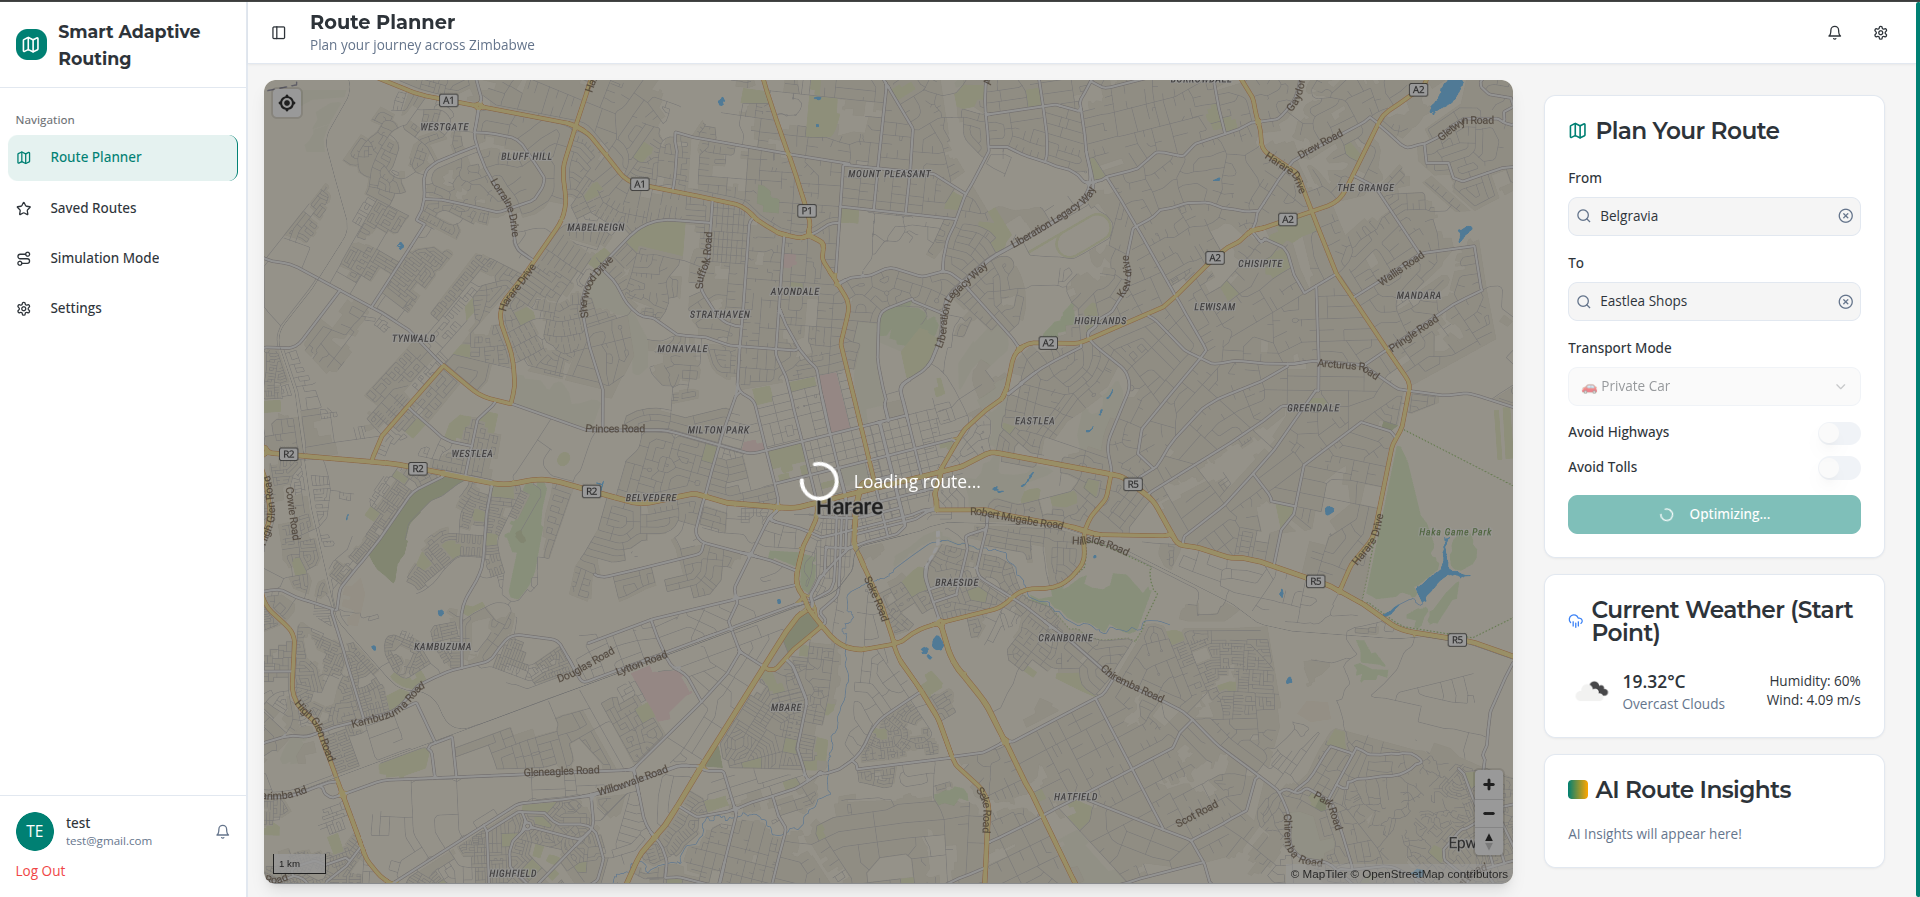Click the 19.32°C temperature value
Screen dimensions: 1920x897
[1653, 681]
